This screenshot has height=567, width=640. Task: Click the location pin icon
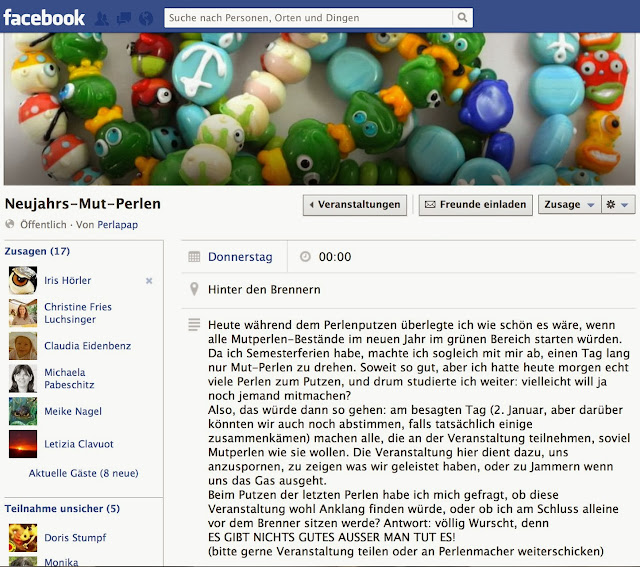194,289
